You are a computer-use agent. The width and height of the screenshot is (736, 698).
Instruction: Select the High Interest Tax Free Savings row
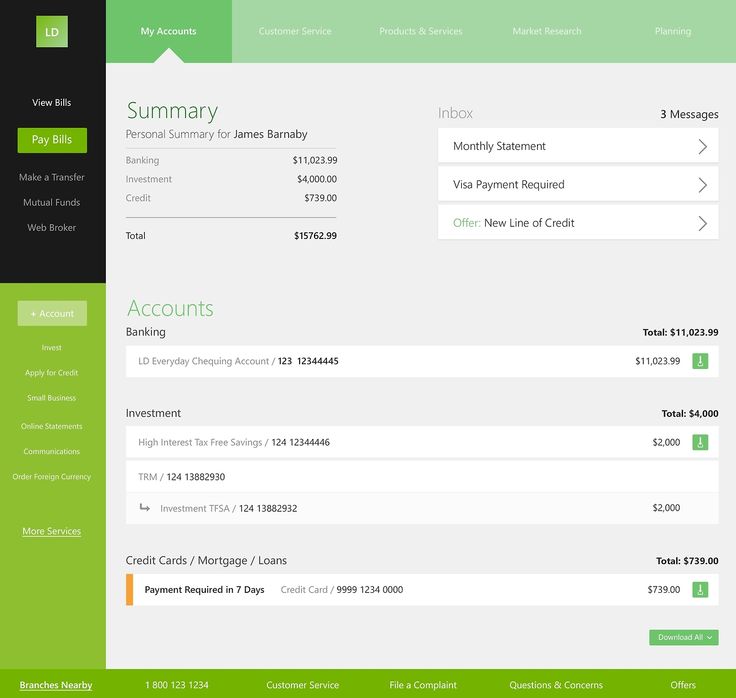point(422,442)
